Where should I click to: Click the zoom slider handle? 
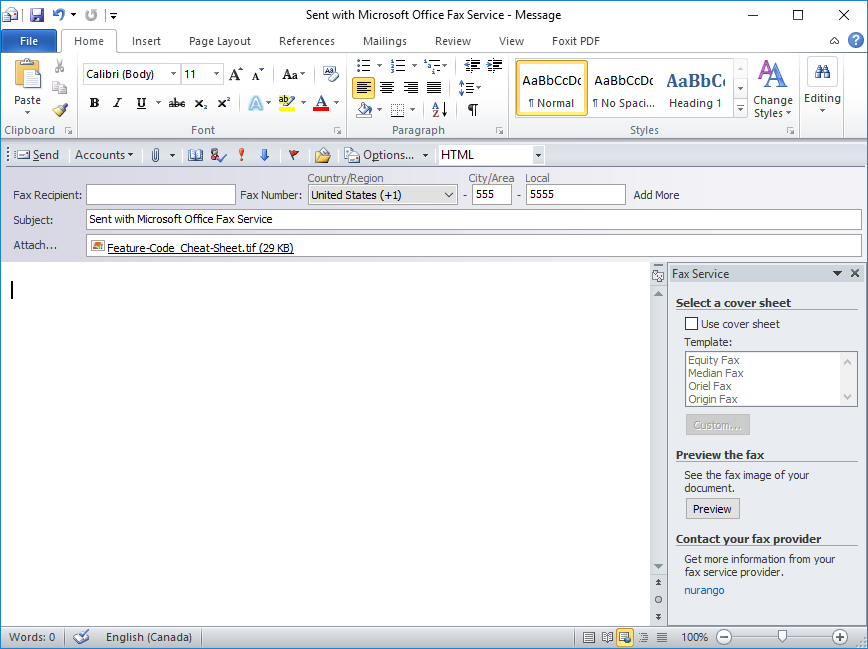click(x=782, y=636)
